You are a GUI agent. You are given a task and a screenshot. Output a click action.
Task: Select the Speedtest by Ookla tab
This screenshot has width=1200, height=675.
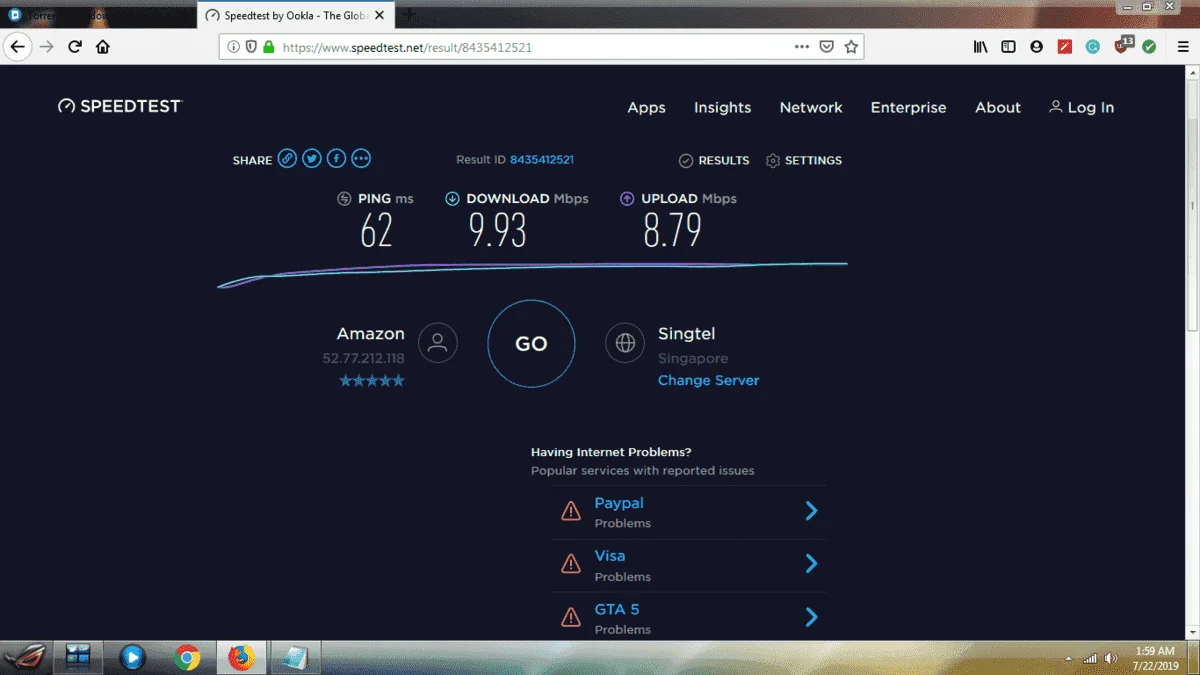click(296, 15)
